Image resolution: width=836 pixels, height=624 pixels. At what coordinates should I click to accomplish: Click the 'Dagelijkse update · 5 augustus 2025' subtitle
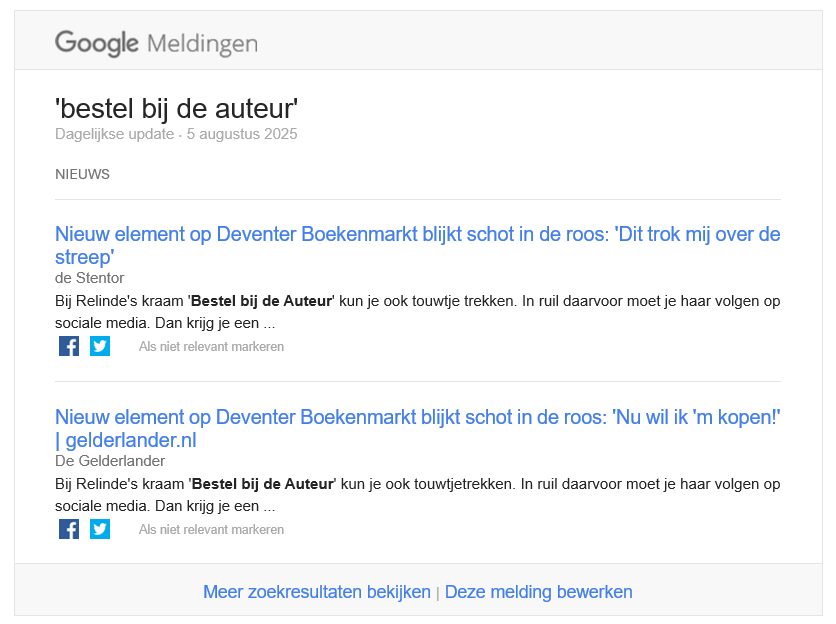click(x=176, y=133)
